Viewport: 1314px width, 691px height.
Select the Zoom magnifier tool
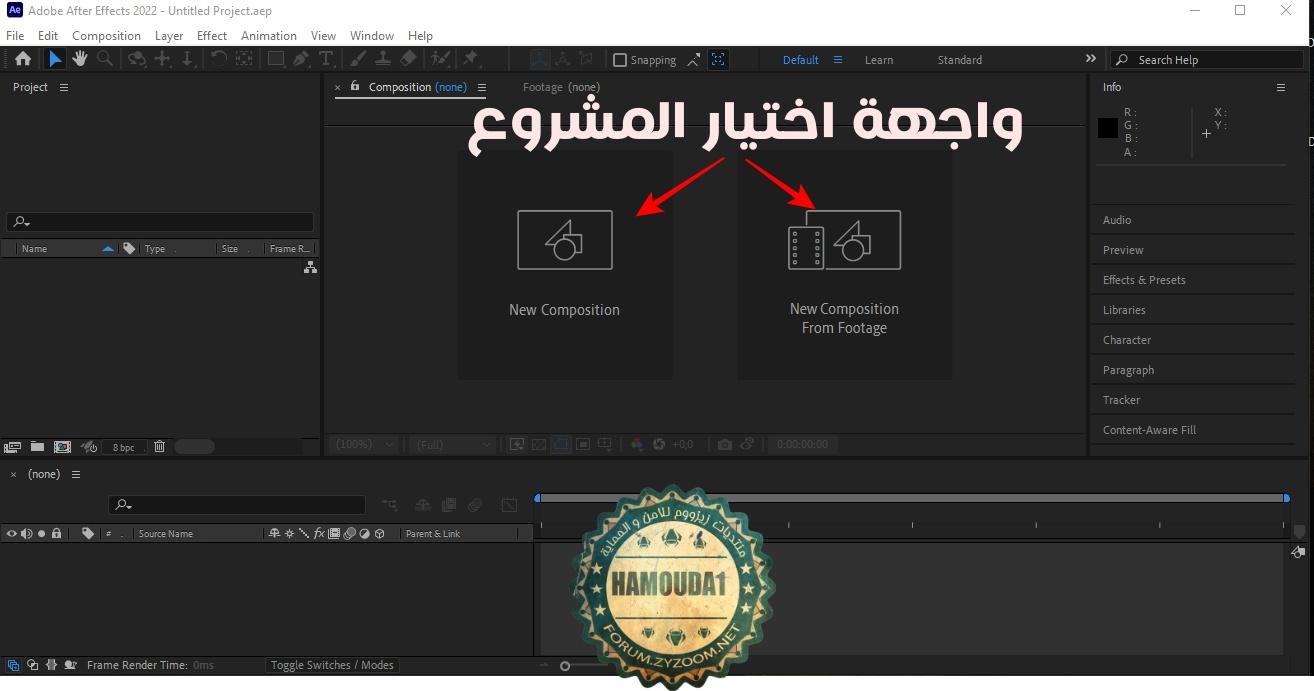[105, 59]
